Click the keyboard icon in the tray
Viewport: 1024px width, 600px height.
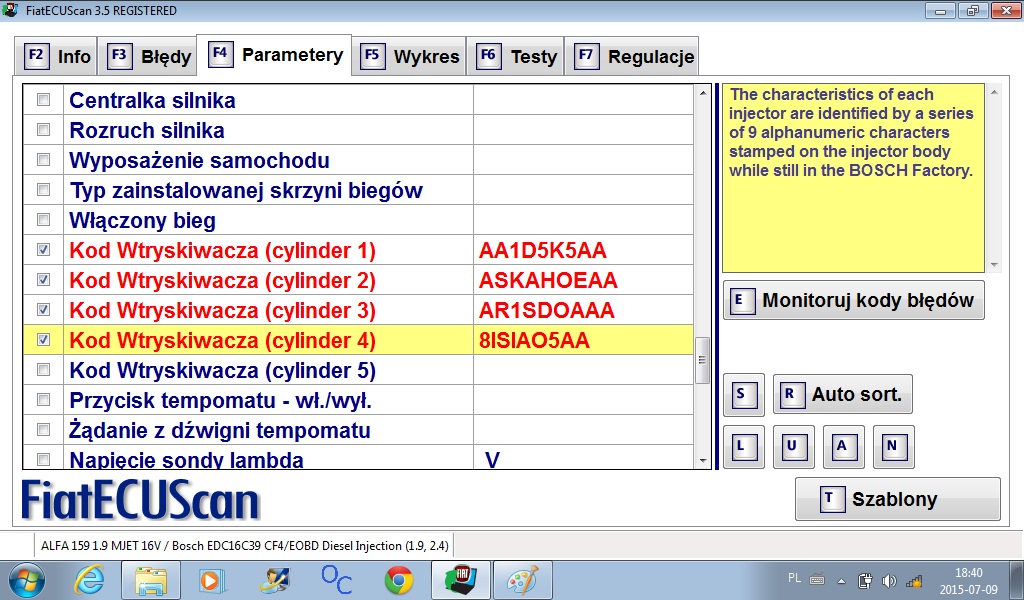tap(816, 579)
